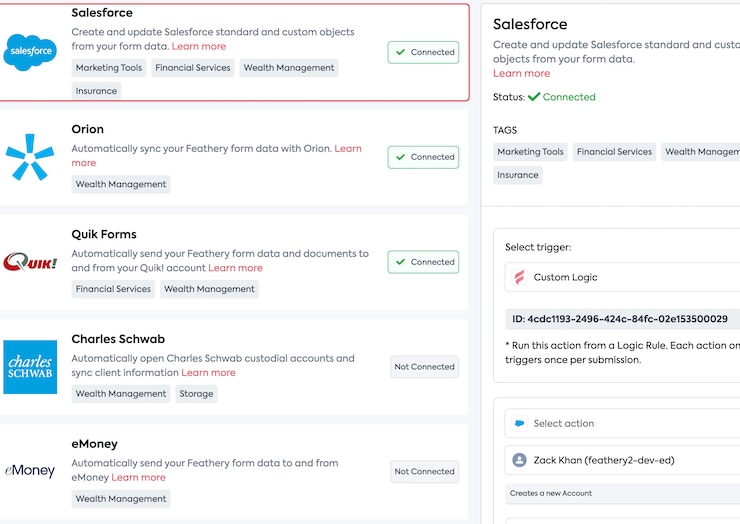Click the Orion blue starburst logo
740x524 pixels.
[30, 157]
